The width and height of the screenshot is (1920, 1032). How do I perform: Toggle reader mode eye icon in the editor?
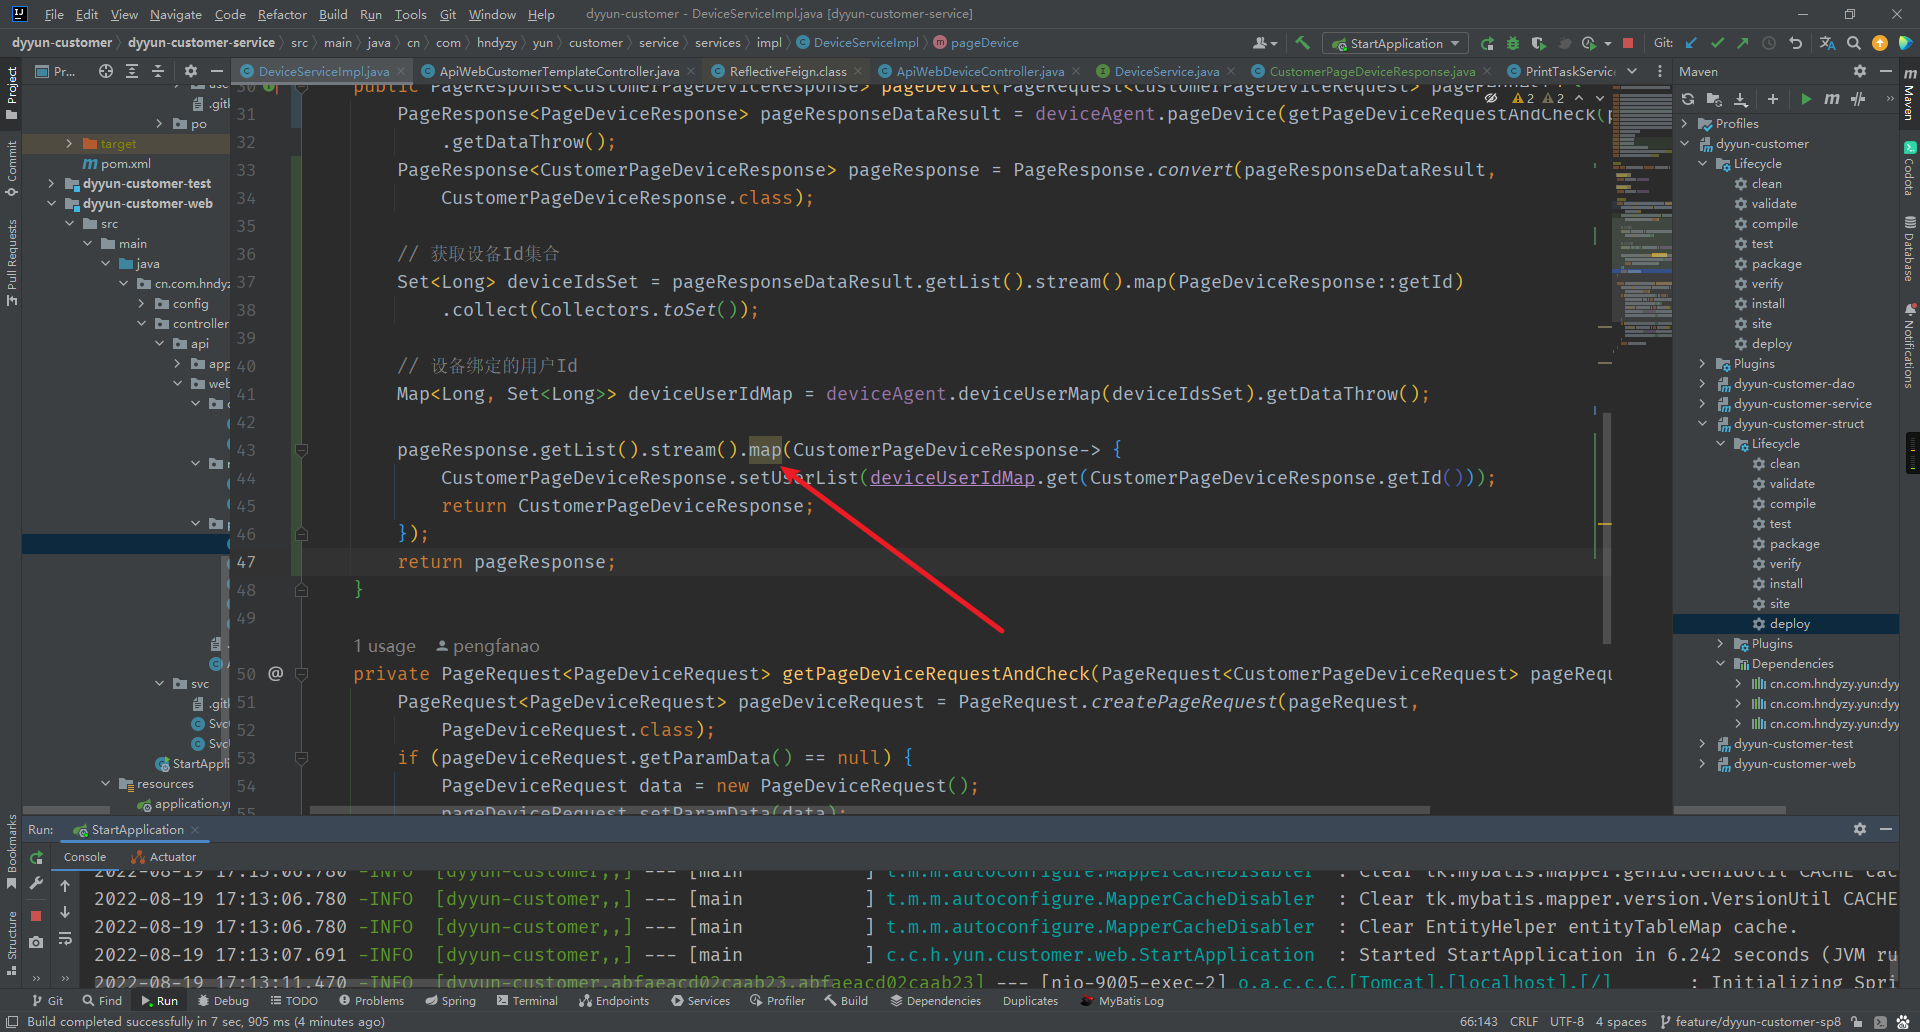pyautogui.click(x=1491, y=98)
